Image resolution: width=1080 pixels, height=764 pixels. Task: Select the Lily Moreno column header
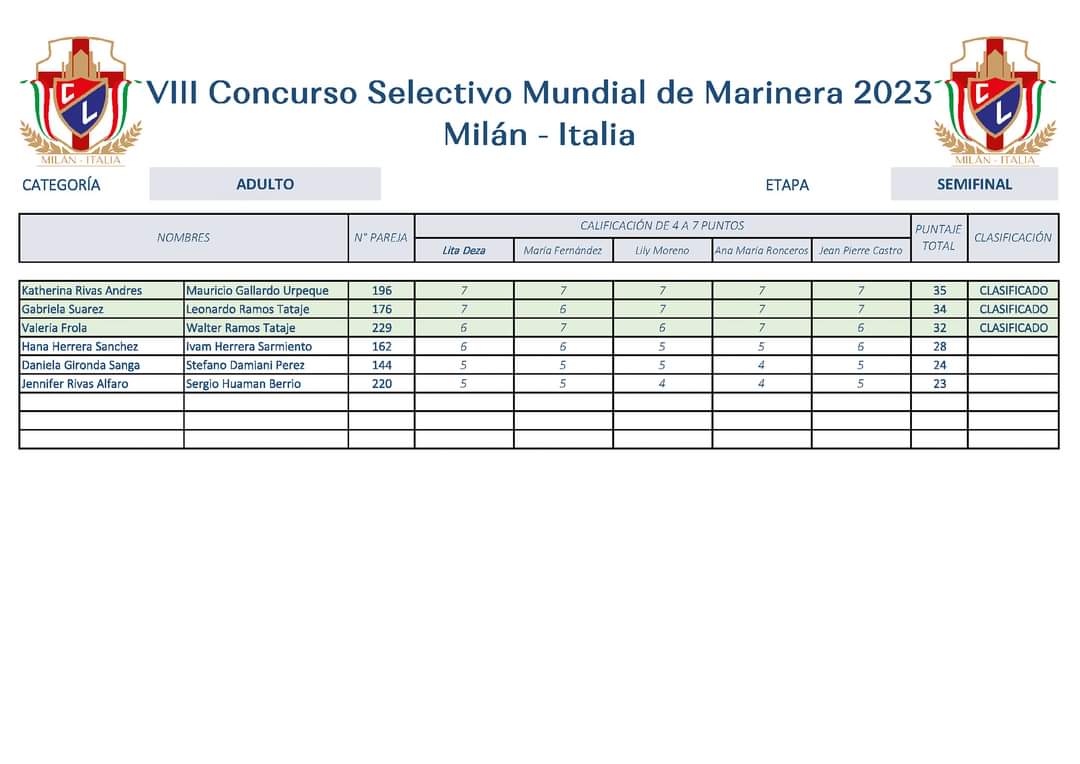662,250
